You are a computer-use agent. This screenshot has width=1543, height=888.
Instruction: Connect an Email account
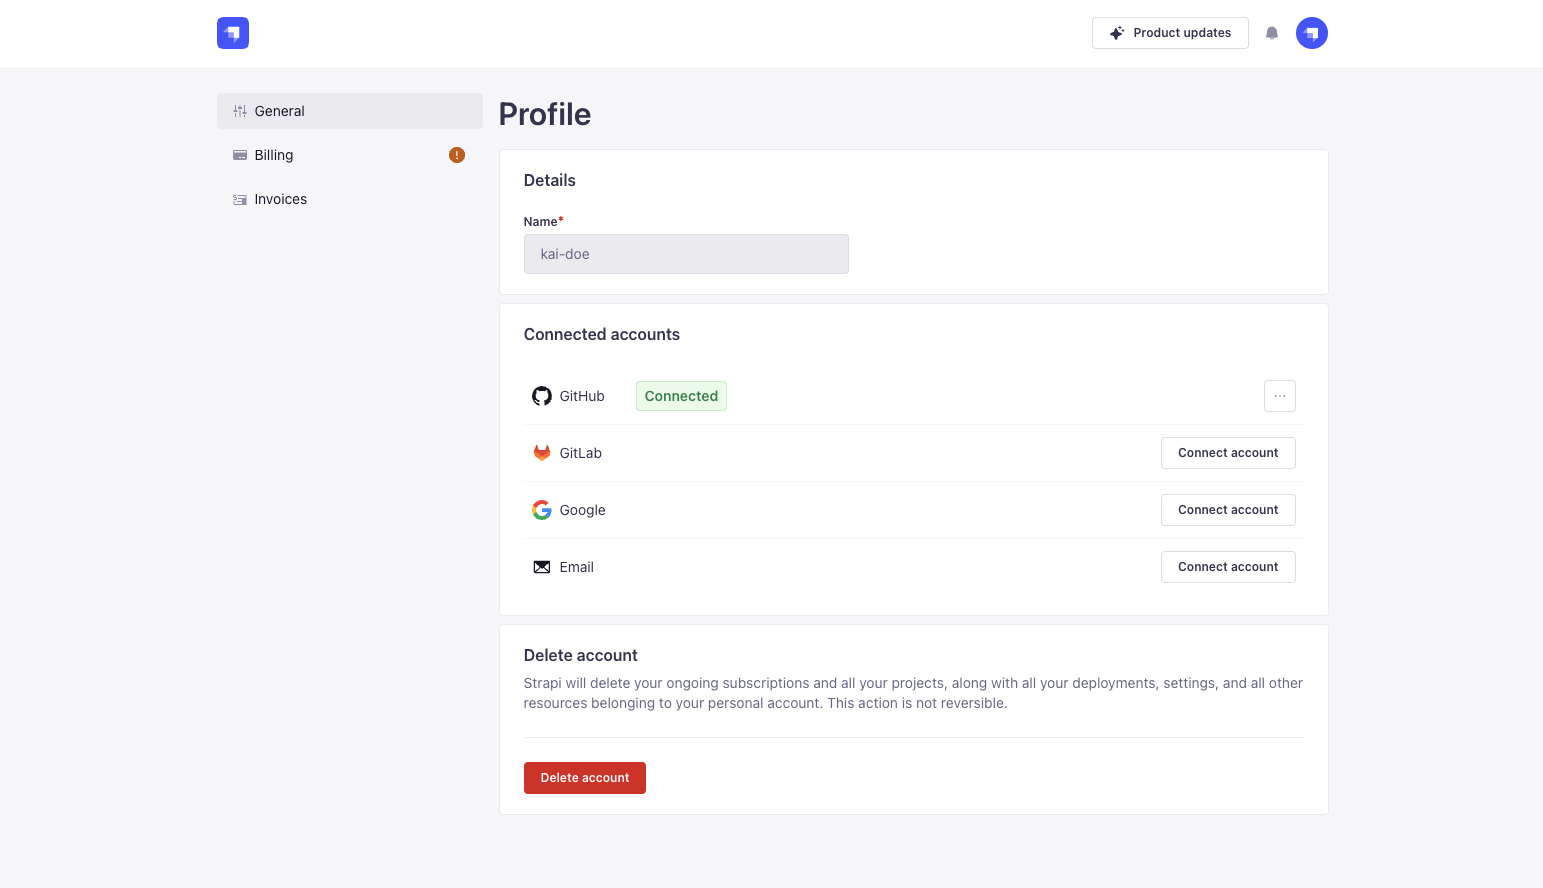pyautogui.click(x=1228, y=566)
